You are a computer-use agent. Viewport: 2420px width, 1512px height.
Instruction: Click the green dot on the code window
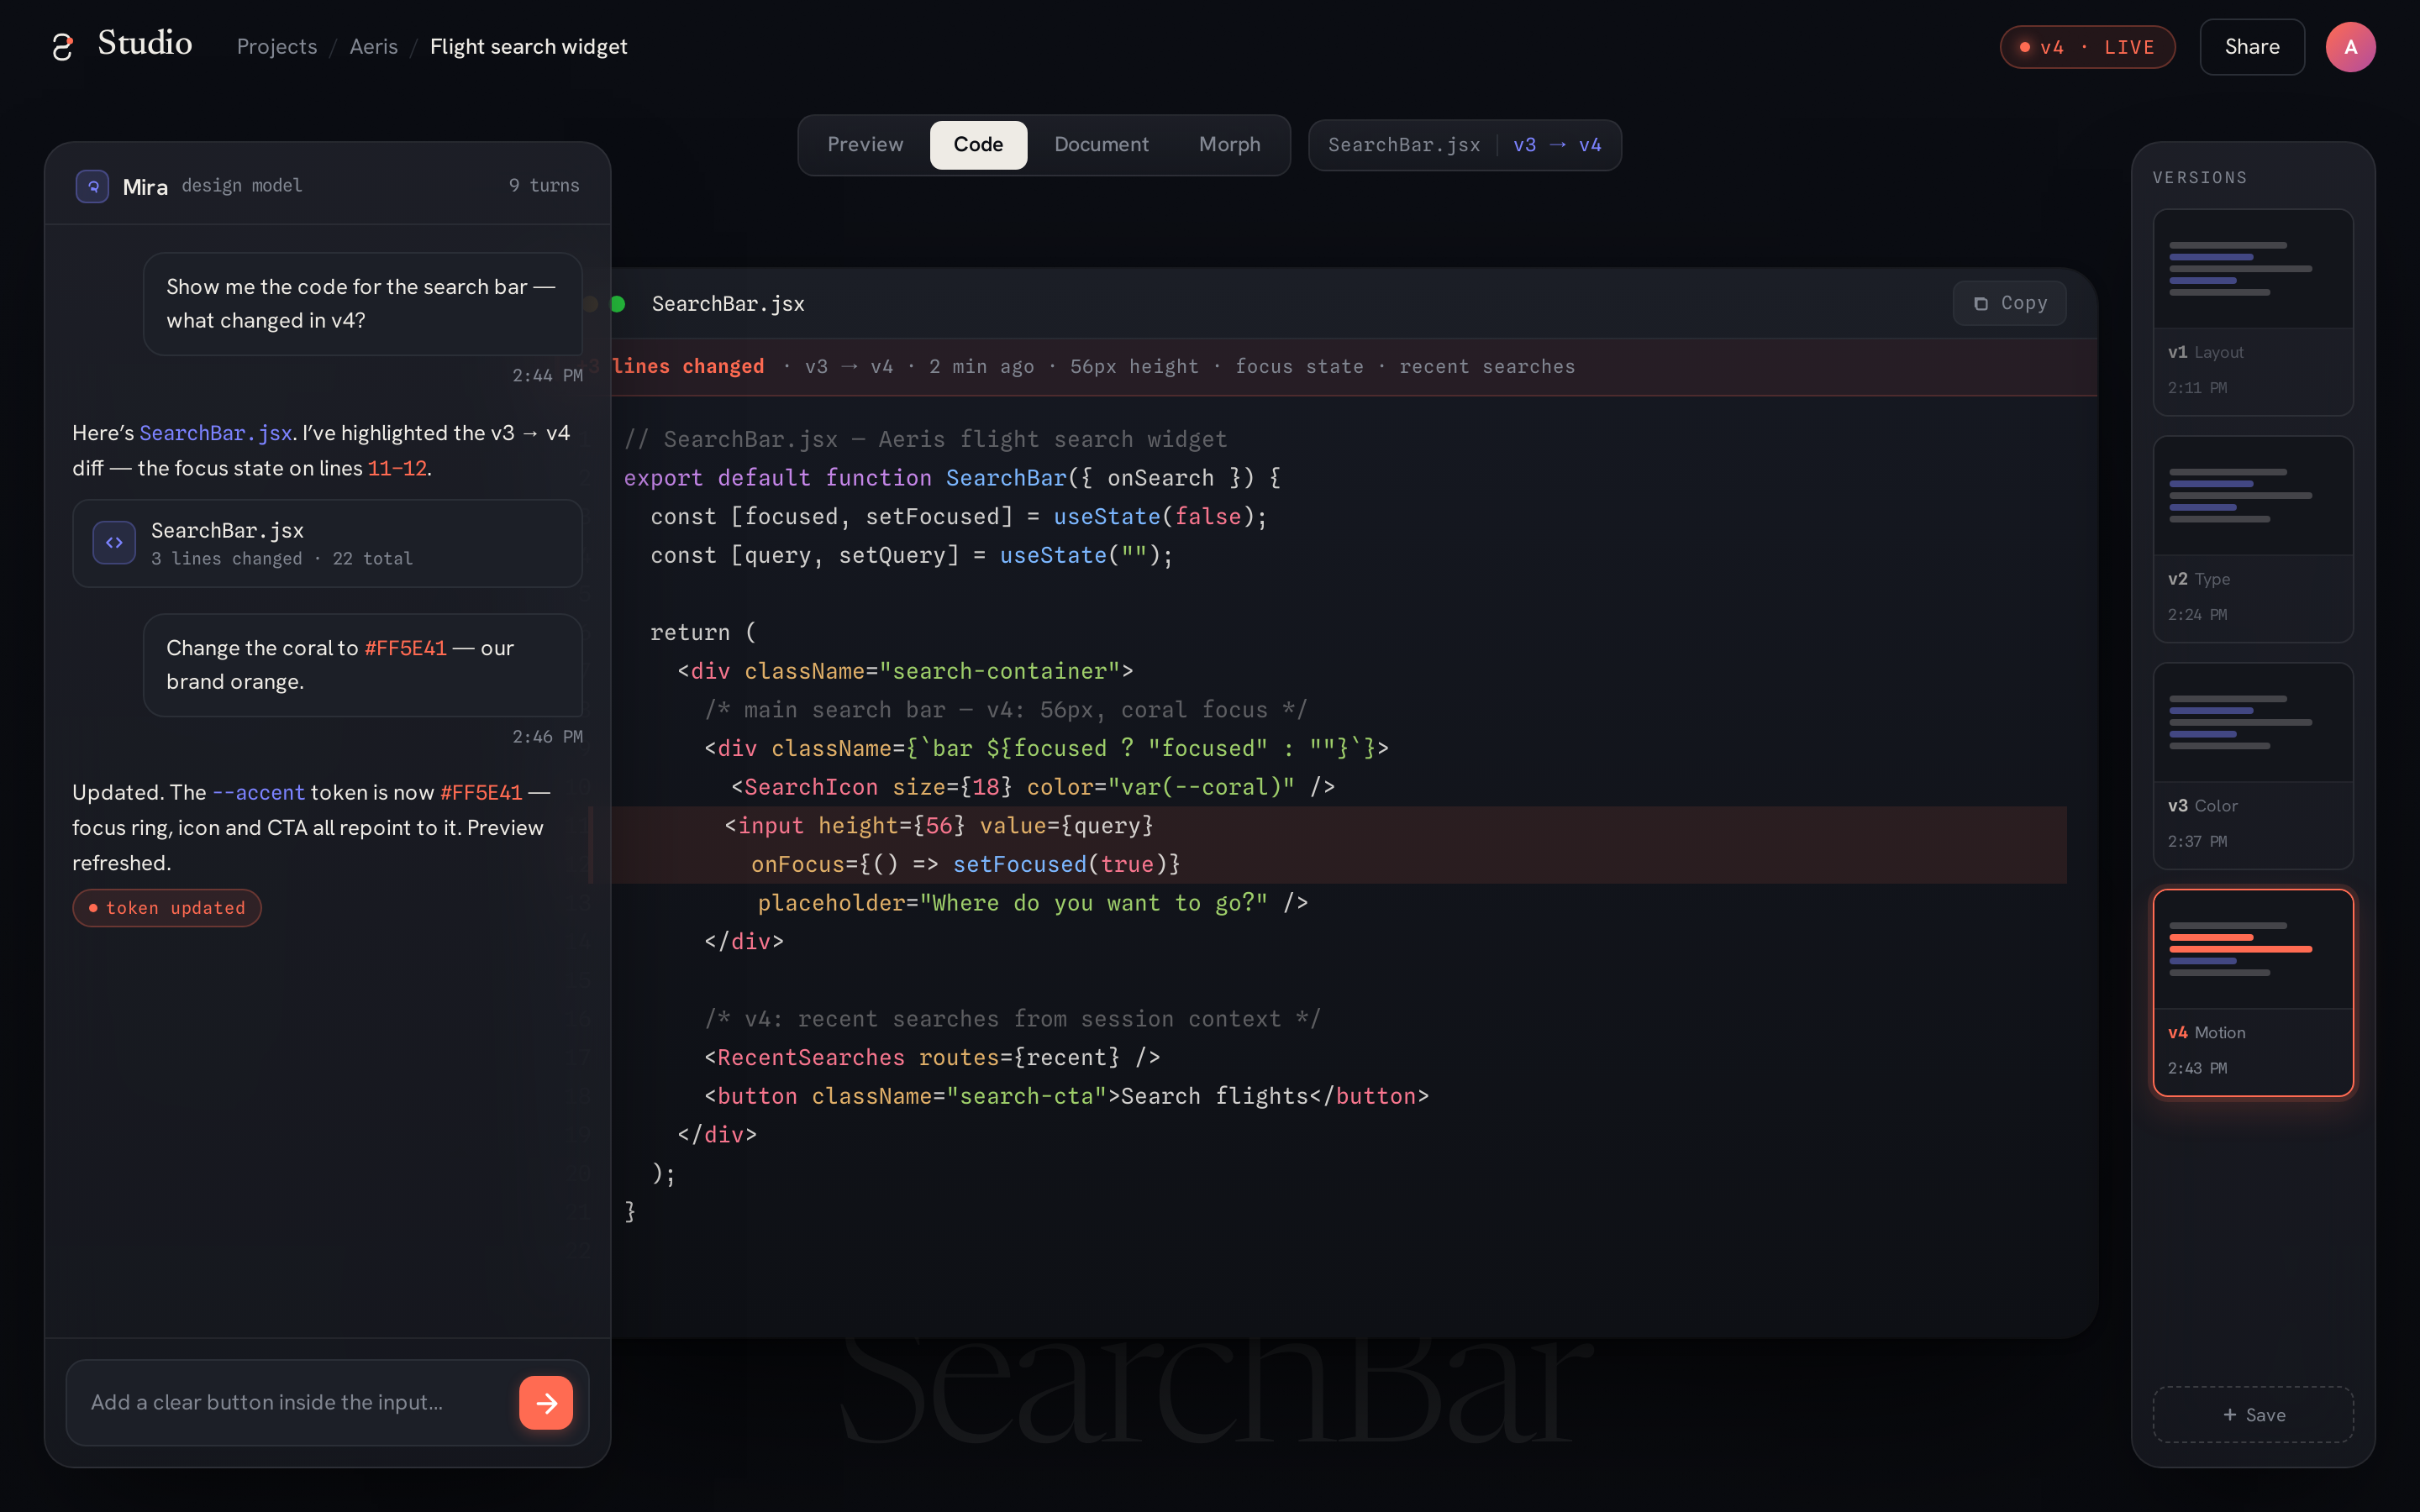tap(618, 304)
